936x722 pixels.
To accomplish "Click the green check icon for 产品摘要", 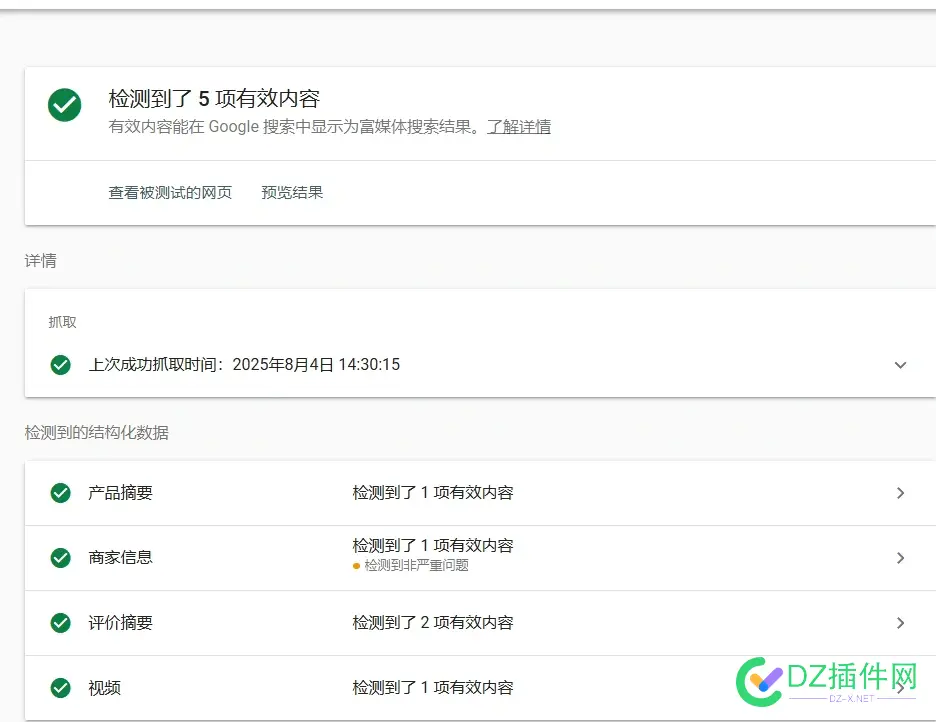I will tap(60, 493).
